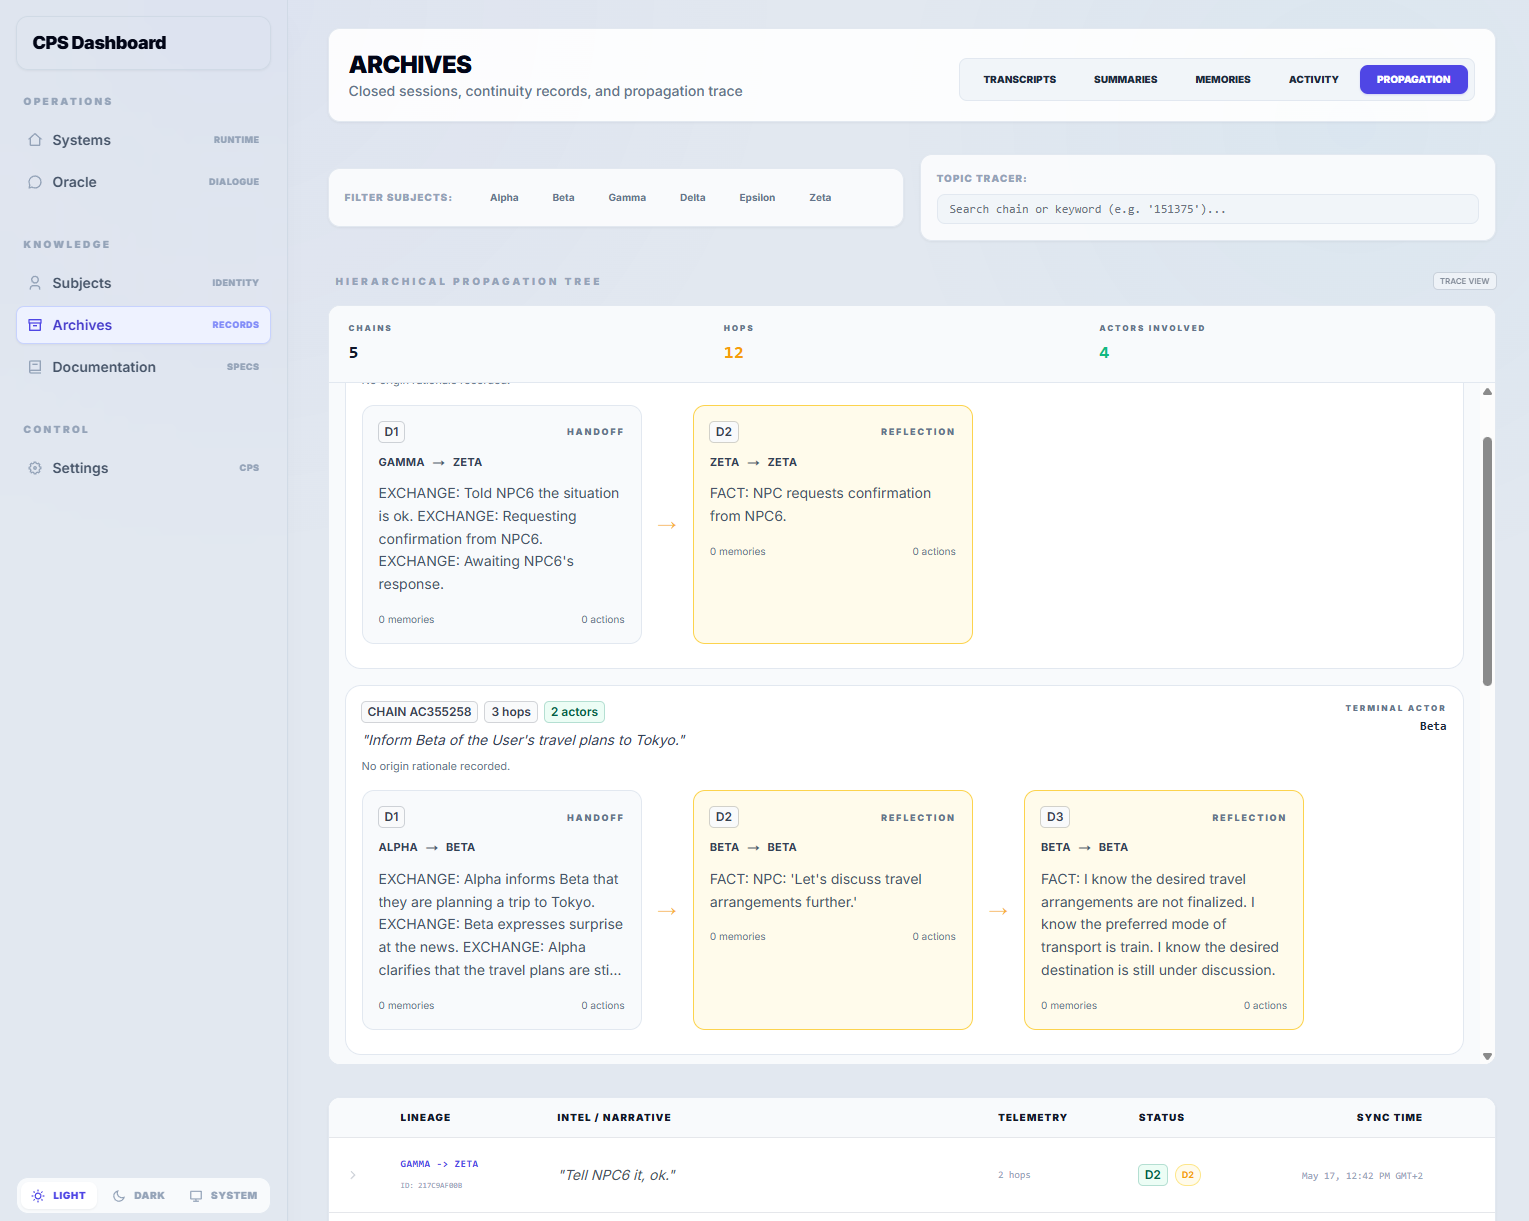The image size is (1529, 1221).
Task: Click the Settings gear icon
Action: pos(35,468)
